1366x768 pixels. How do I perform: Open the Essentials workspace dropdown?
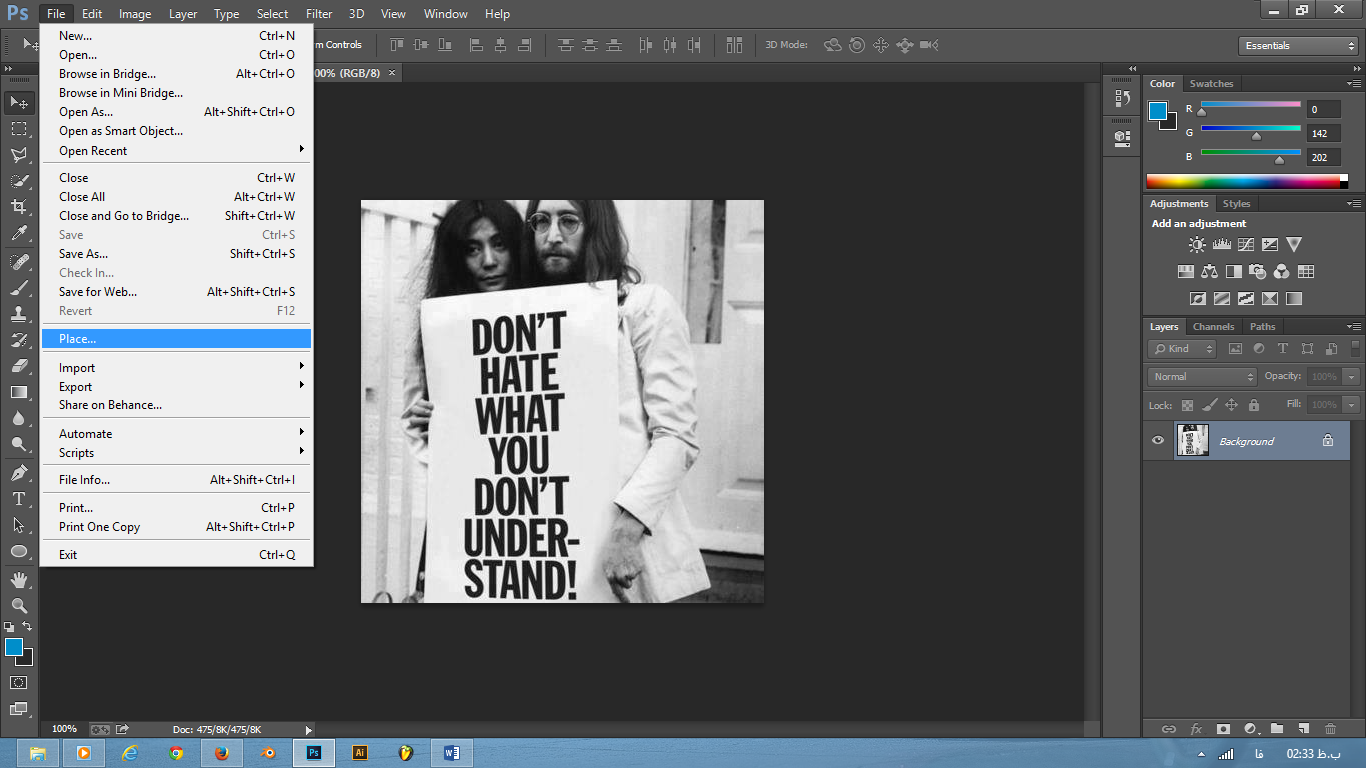(x=1298, y=45)
